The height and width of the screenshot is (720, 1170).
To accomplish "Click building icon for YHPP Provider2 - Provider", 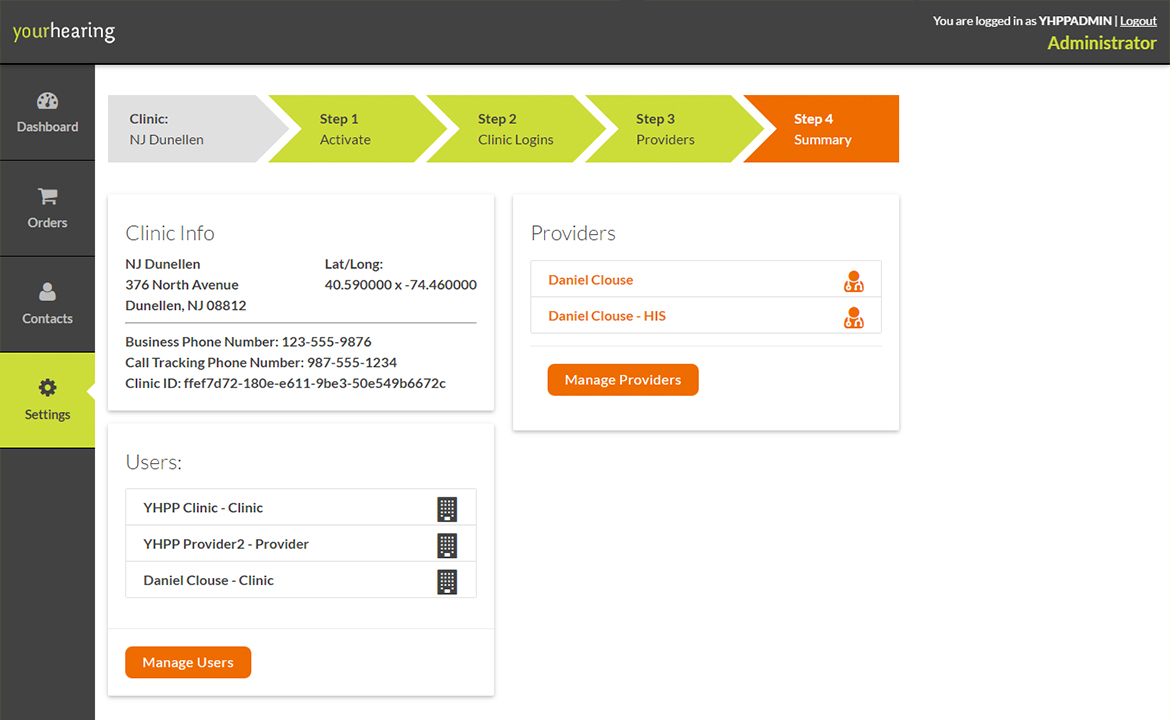I will (x=447, y=545).
